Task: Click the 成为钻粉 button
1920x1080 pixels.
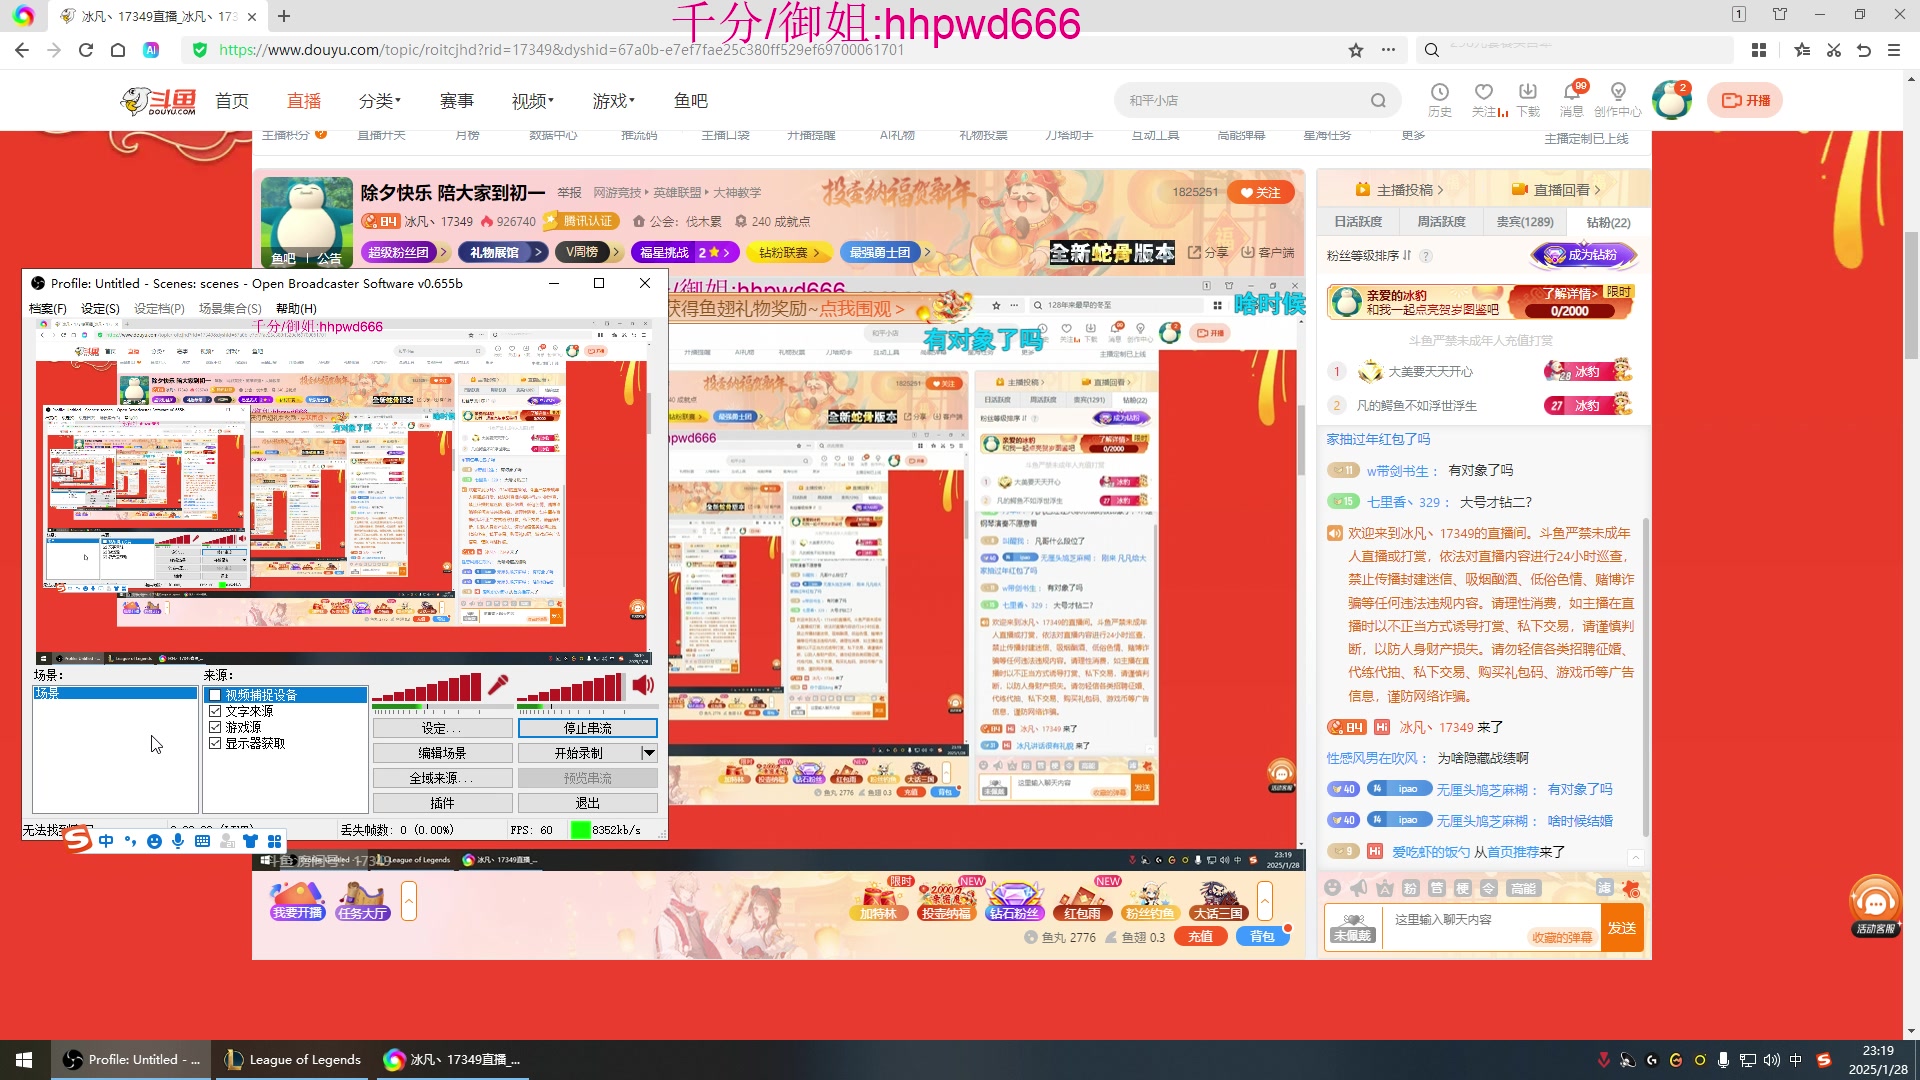Action: [x=1584, y=255]
